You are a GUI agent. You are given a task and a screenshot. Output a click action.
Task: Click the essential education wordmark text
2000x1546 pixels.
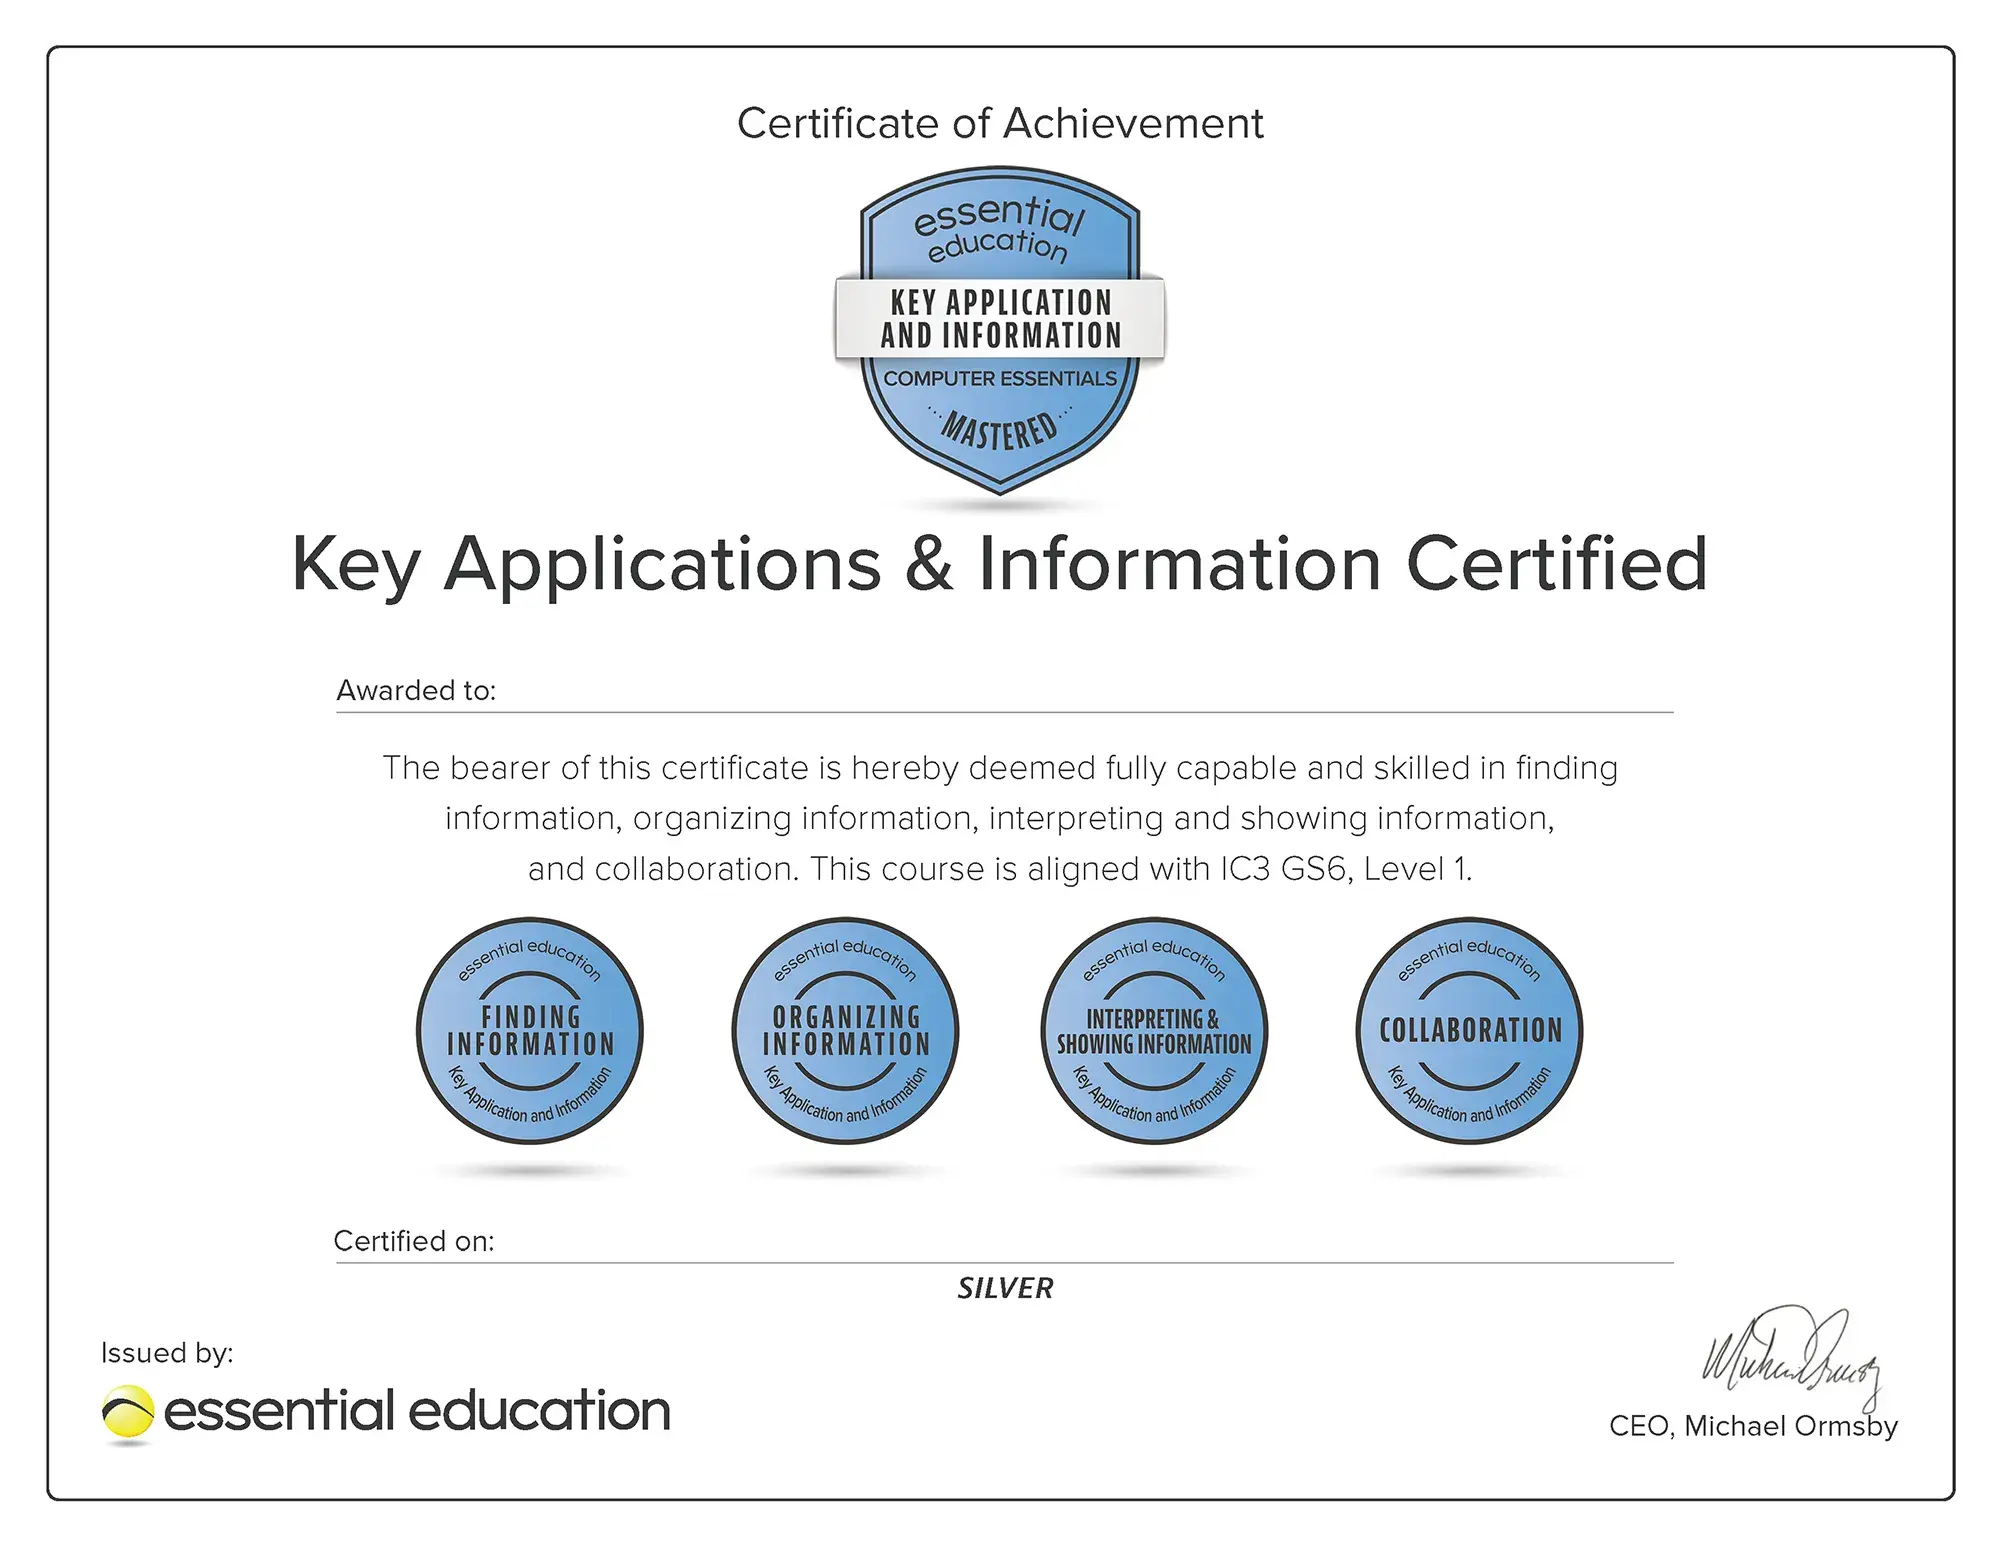417,1411
